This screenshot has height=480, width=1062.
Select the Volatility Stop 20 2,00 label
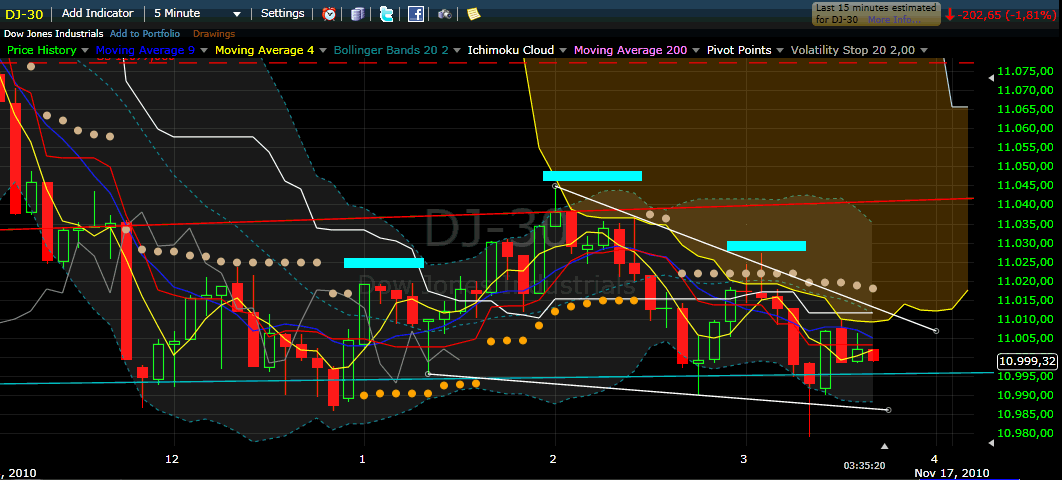[853, 50]
